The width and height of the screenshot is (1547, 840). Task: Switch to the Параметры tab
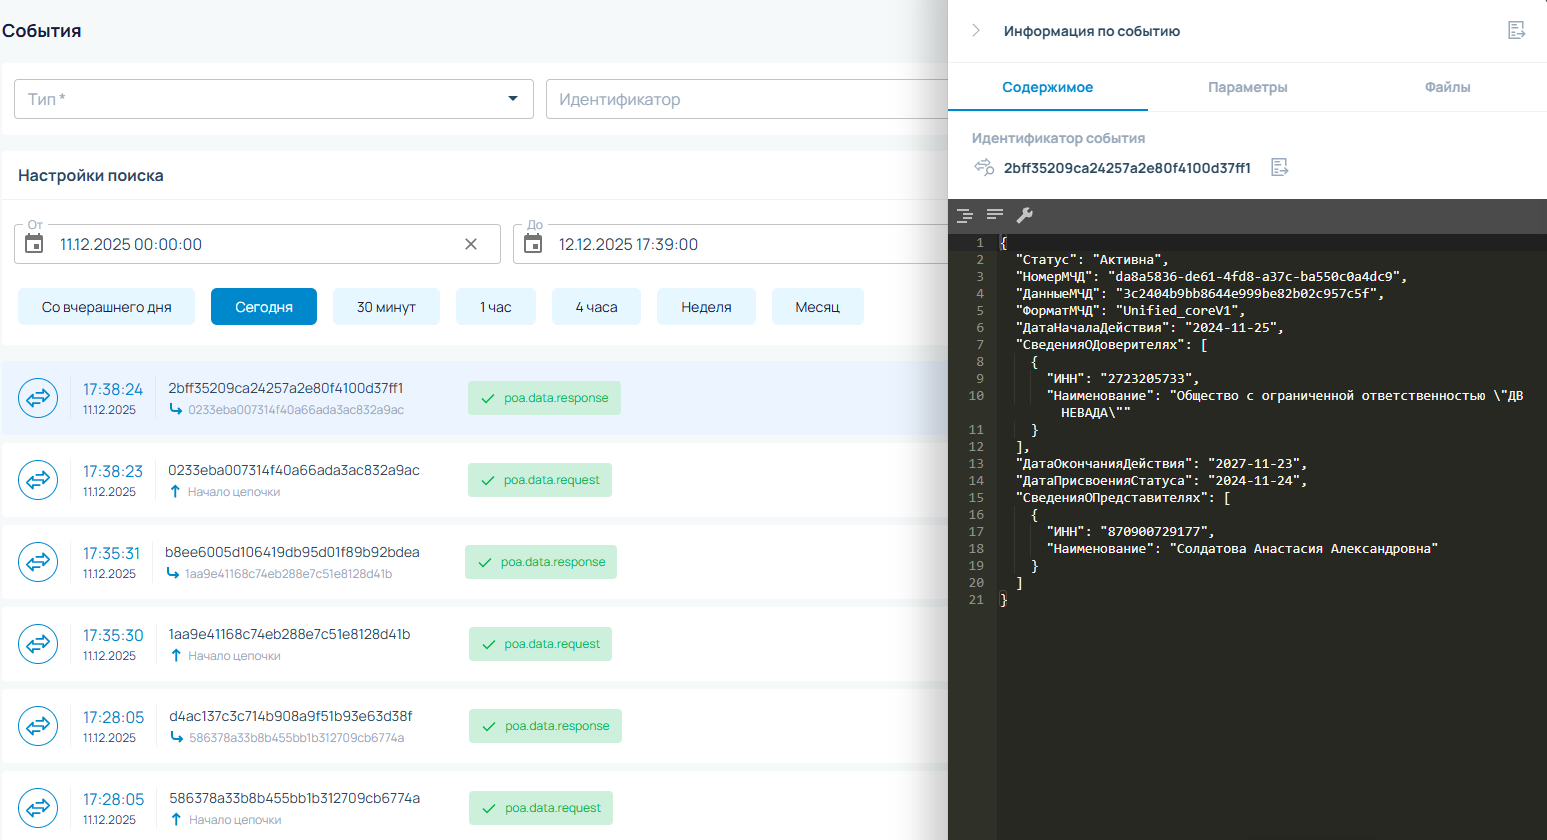[1247, 87]
